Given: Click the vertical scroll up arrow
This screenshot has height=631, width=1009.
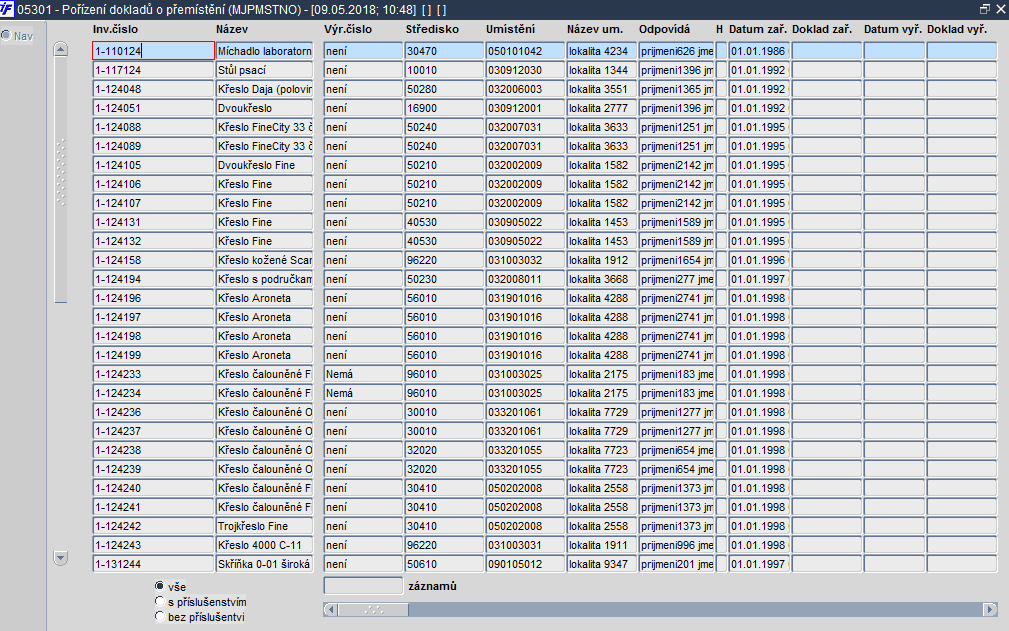Looking at the screenshot, I should click(60, 50).
